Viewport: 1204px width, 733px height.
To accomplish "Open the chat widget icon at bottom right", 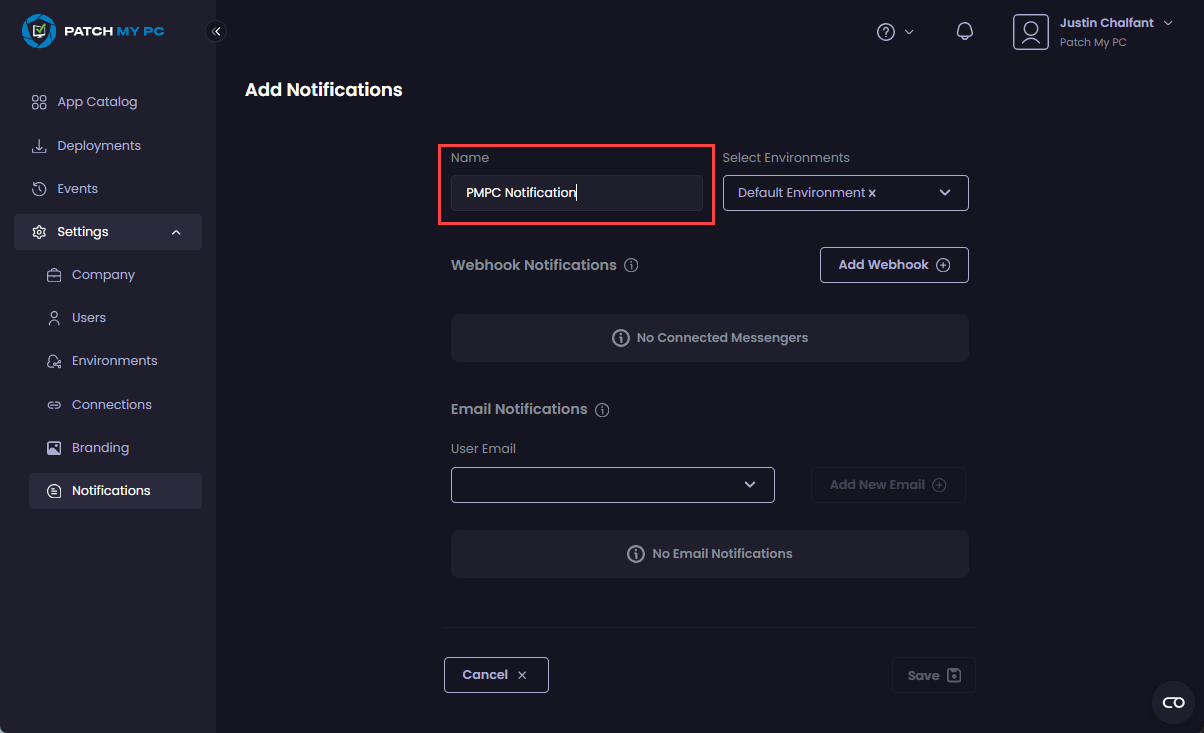I will tap(1173, 703).
